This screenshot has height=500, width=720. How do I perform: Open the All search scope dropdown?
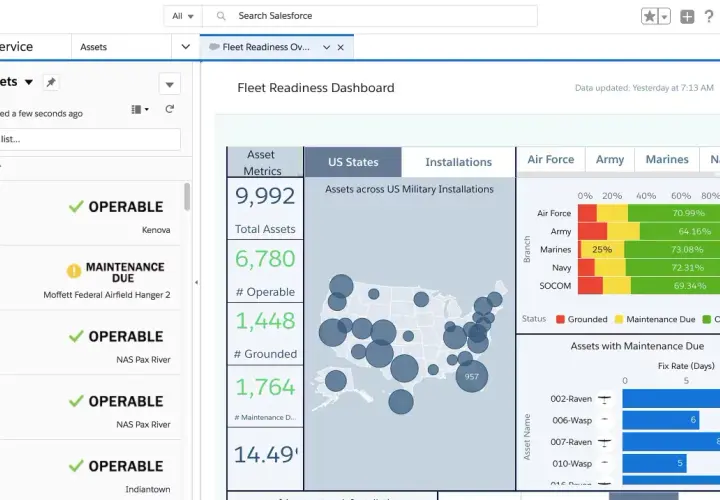pyautogui.click(x=183, y=16)
